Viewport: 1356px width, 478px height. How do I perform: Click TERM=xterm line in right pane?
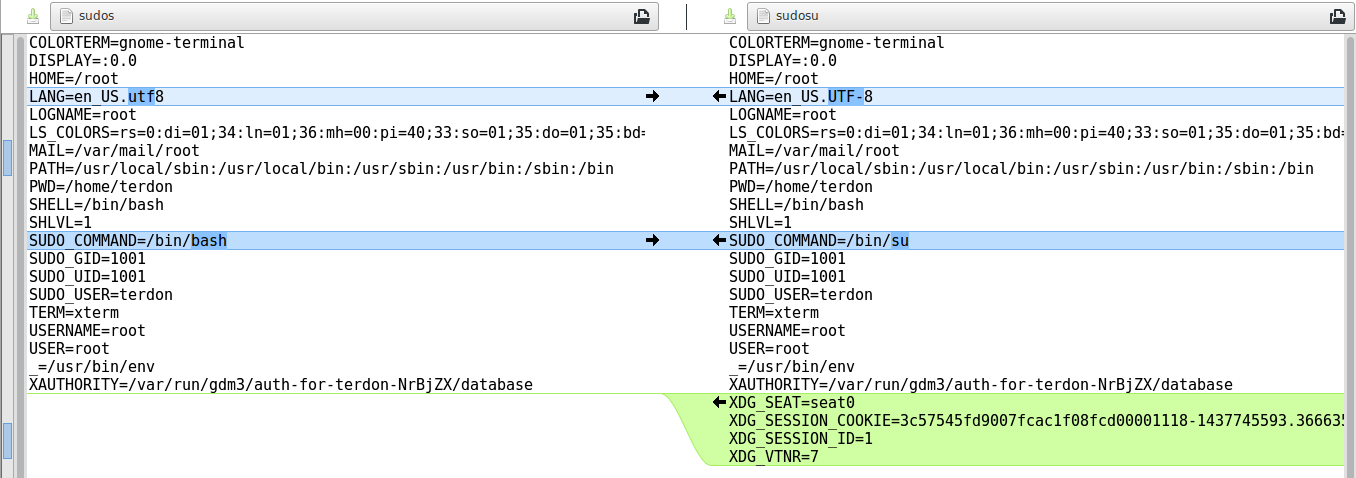774,313
